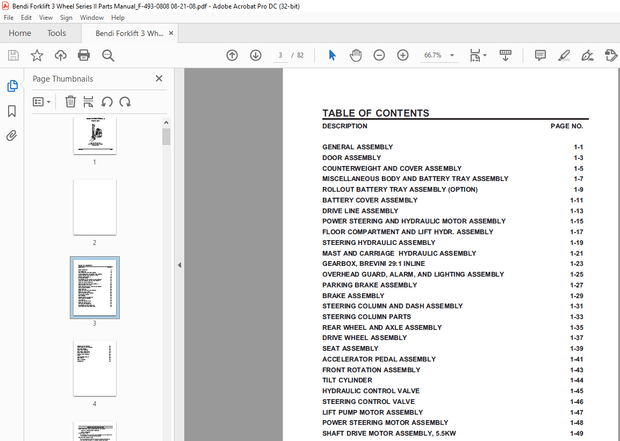Screen dimensions: 620x441
Task: Click the TABLE OF CONTENTS heading
Action: click(376, 113)
